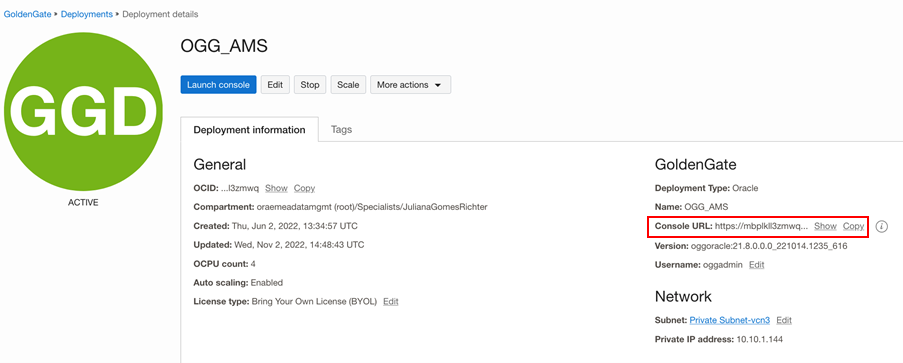903x363 pixels.
Task: Click the General section heading
Action: click(219, 165)
